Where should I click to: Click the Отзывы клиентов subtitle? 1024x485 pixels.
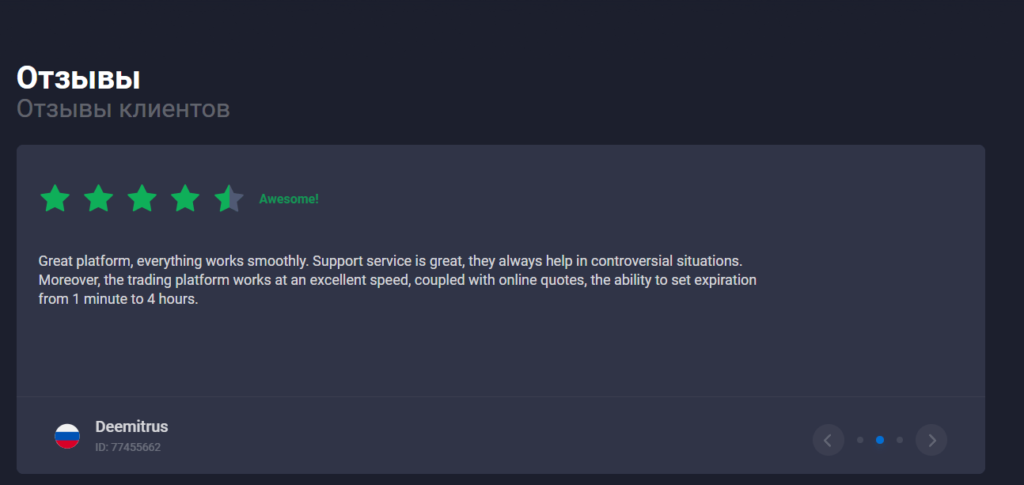coord(123,109)
